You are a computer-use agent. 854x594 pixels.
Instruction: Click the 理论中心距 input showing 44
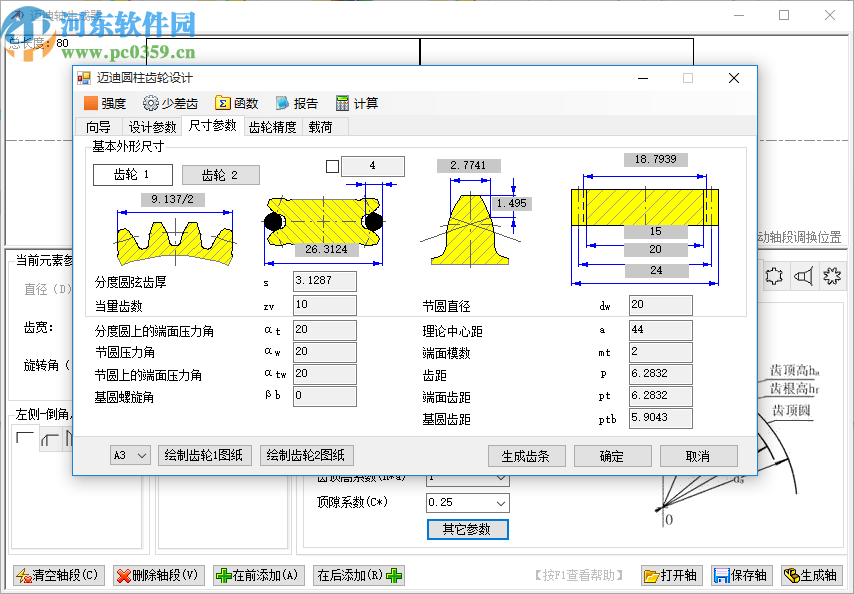660,330
